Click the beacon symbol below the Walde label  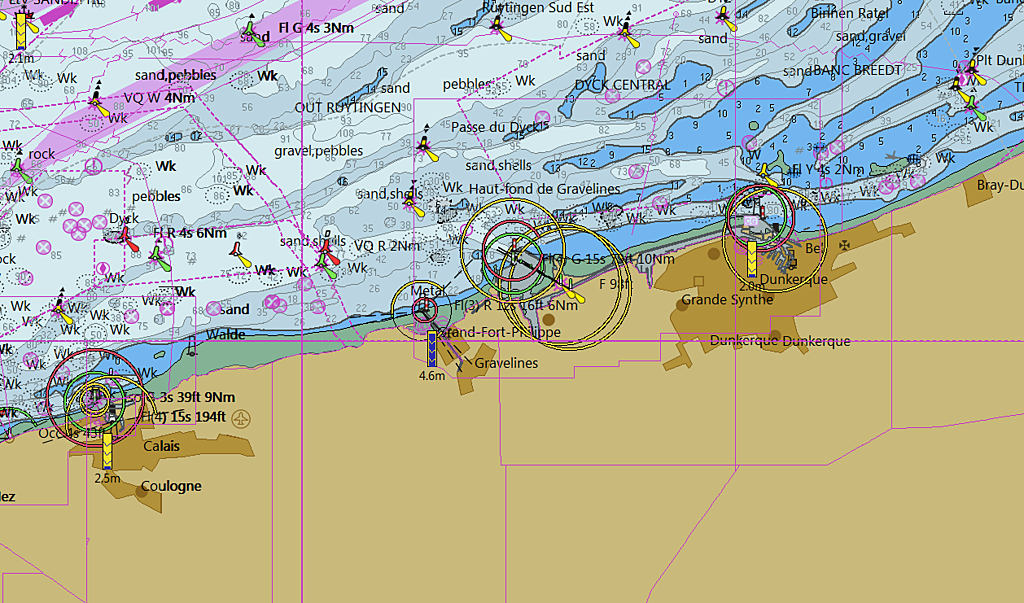tap(191, 347)
